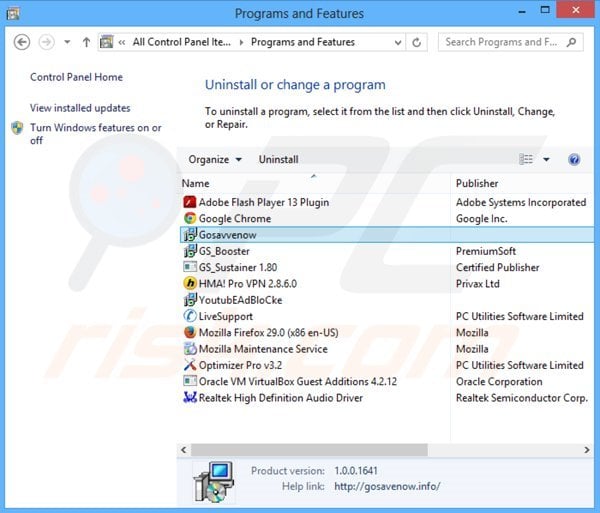
Task: Click the Mozilla Firefox icon
Action: 189,332
